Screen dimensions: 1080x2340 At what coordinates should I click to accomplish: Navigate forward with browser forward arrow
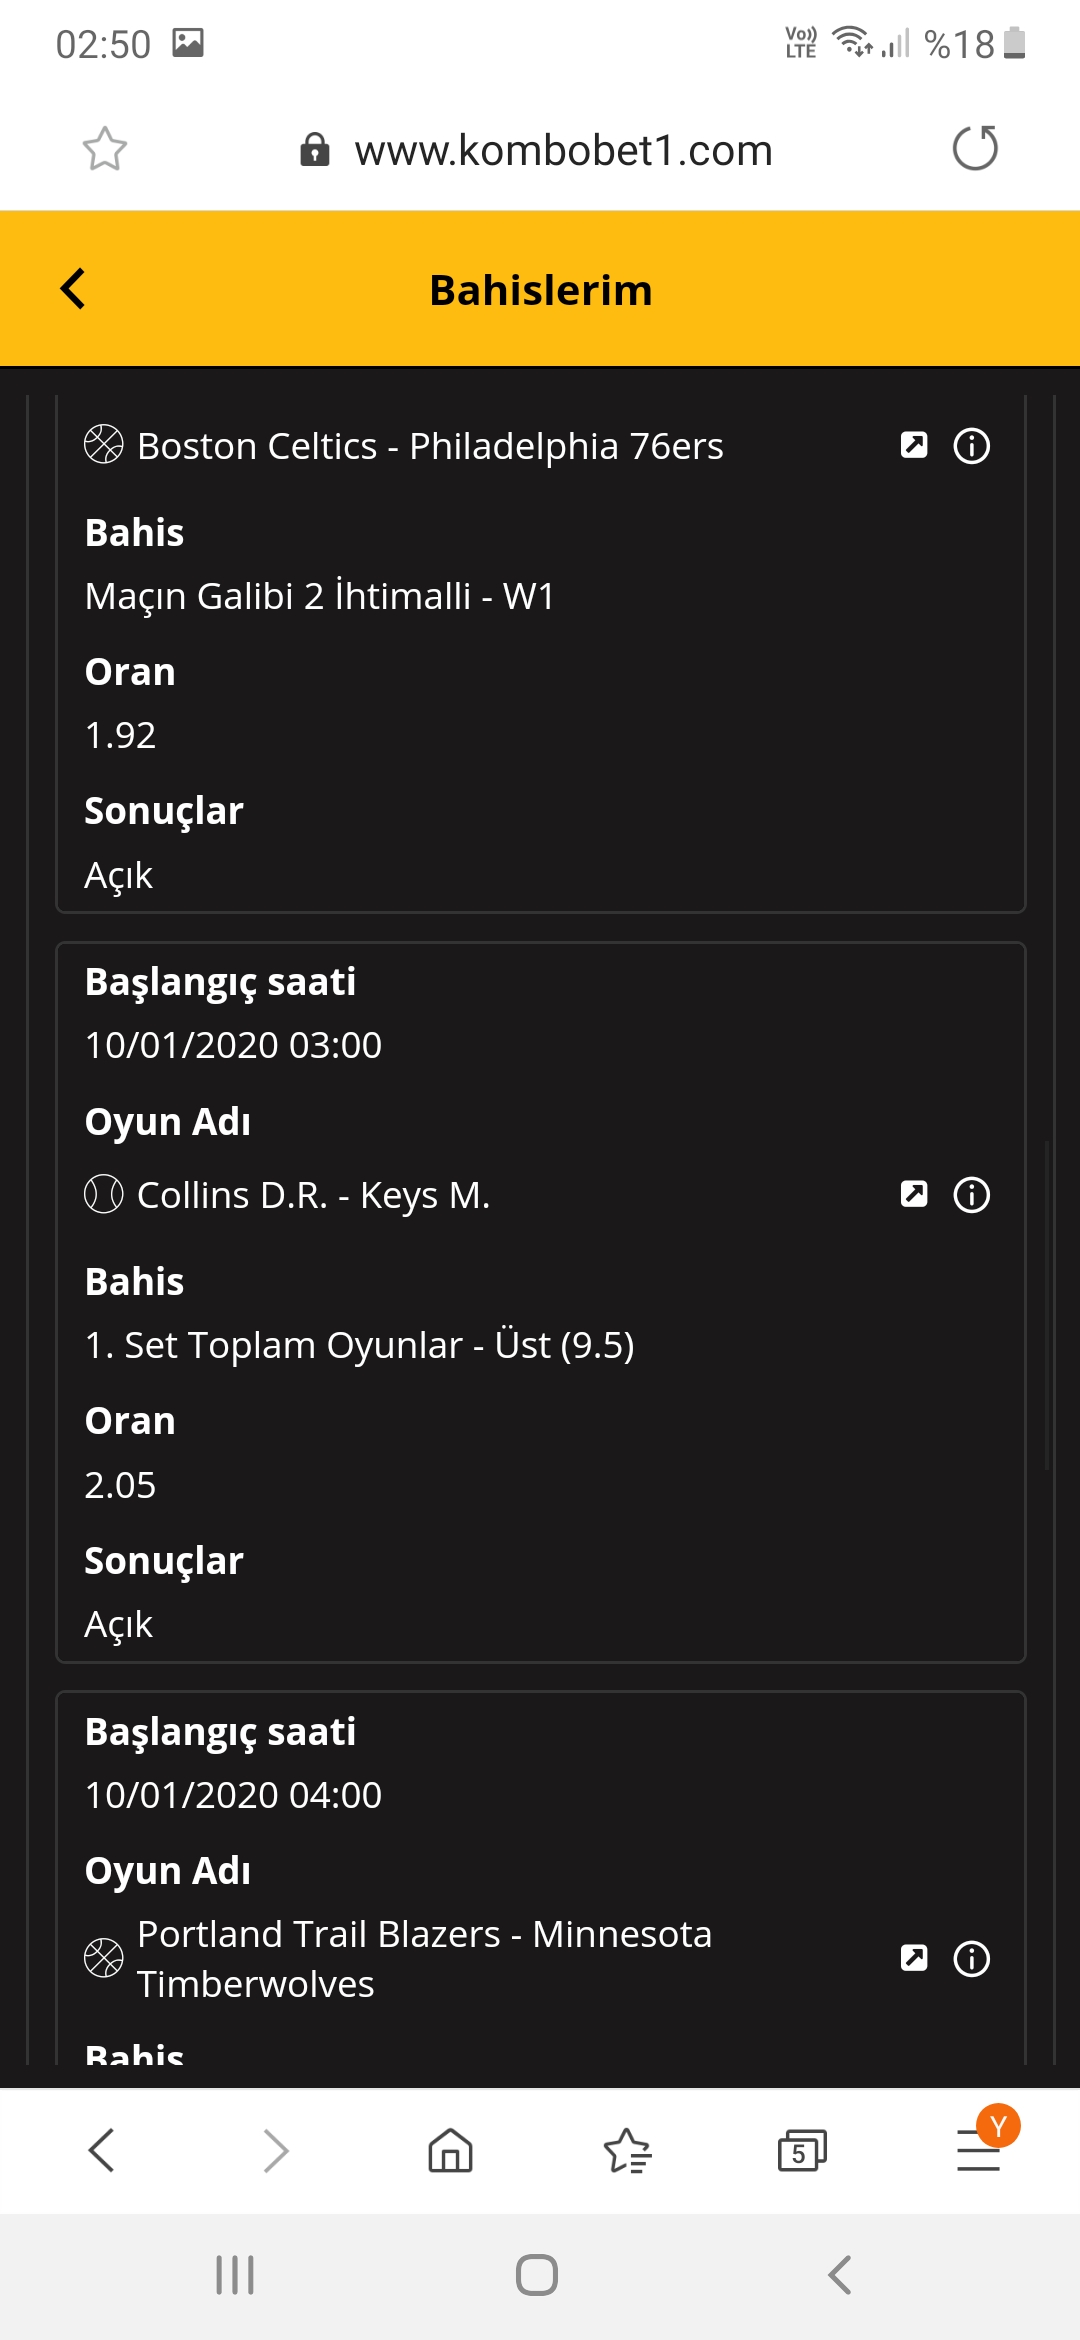(275, 2150)
